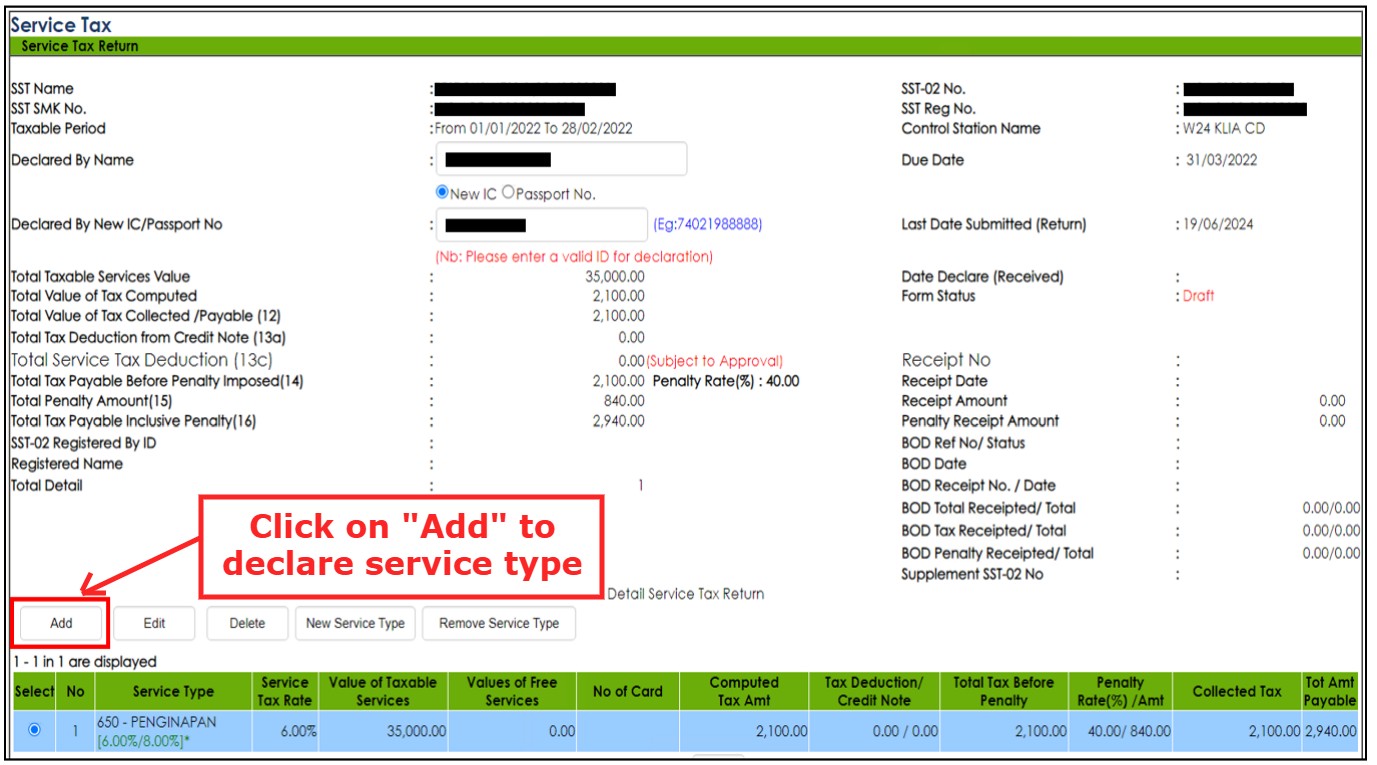This screenshot has height=765, width=1377.
Task: Click the Service Type column header
Action: (173, 691)
